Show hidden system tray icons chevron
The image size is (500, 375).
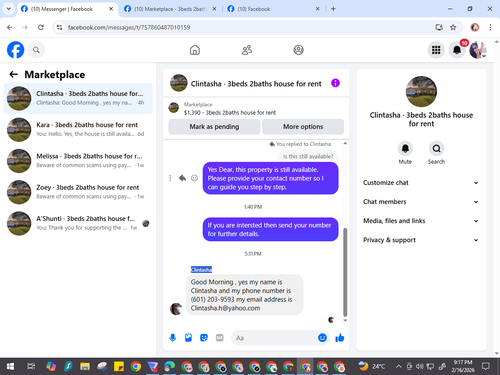398,367
